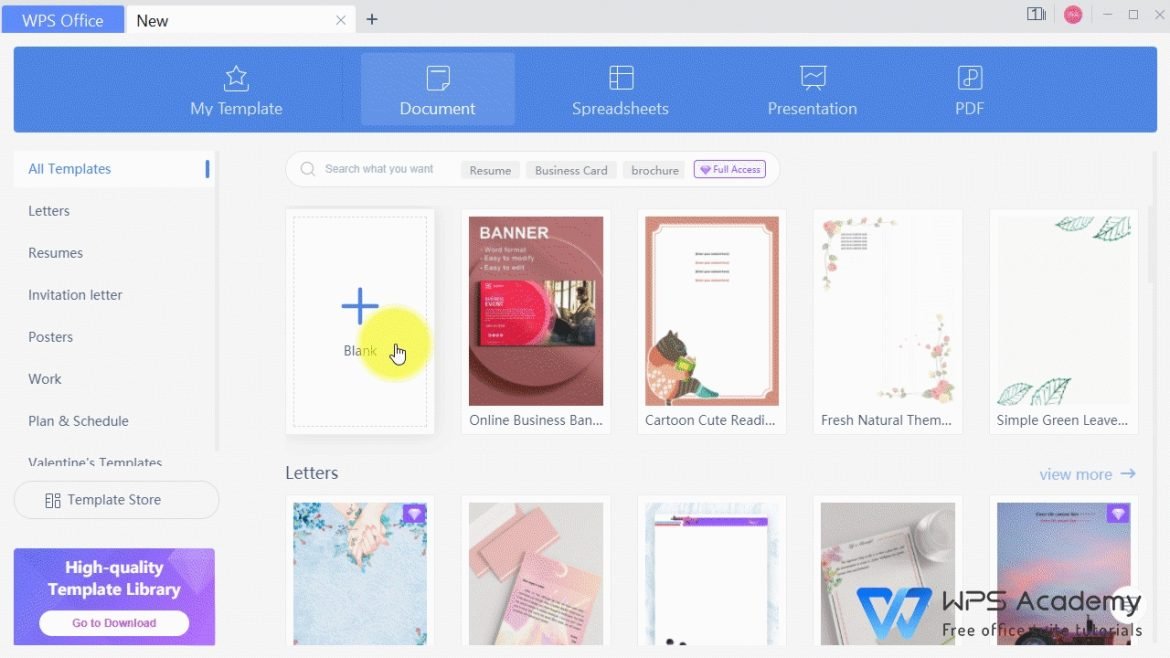Open a new tab with plus button

click(372, 18)
